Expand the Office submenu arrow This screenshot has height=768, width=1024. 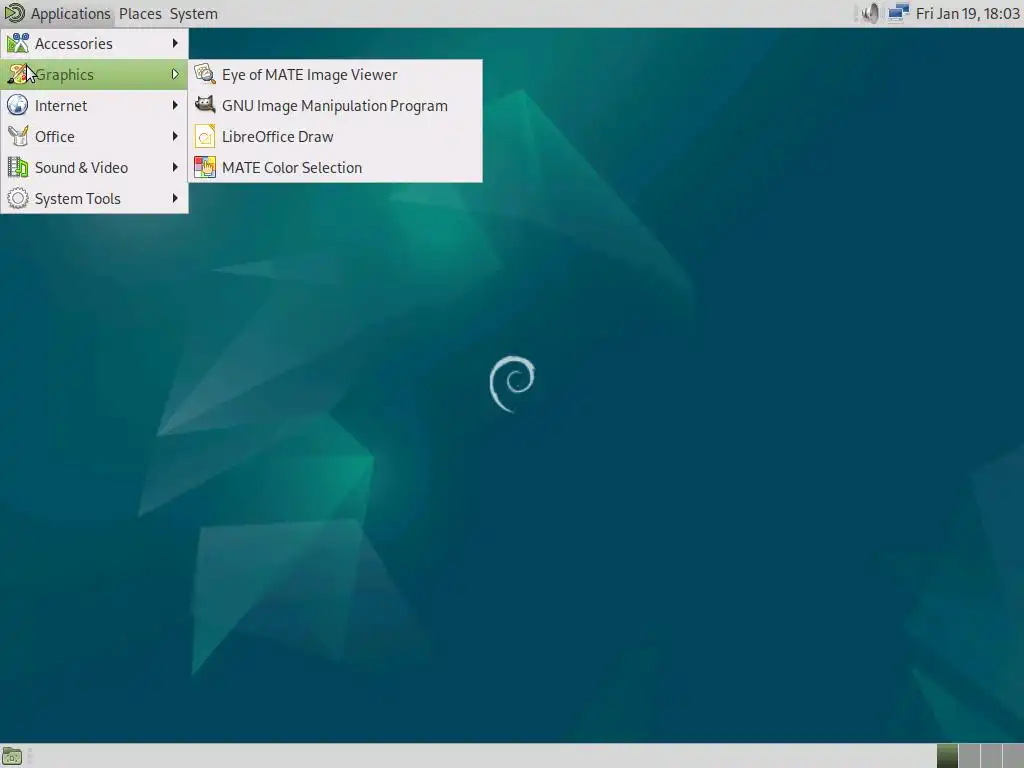coord(175,136)
